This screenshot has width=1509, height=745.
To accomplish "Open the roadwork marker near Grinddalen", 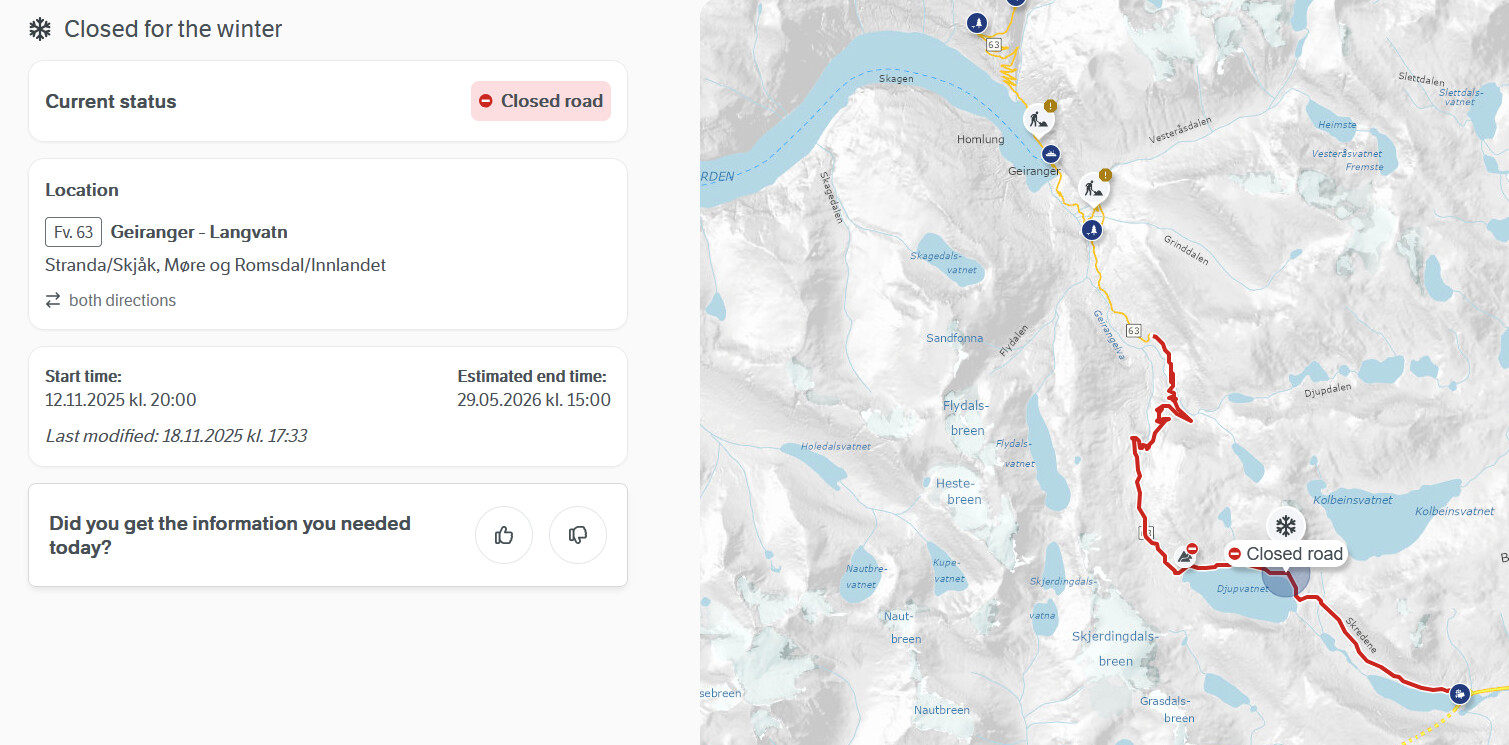I will (1093, 189).
